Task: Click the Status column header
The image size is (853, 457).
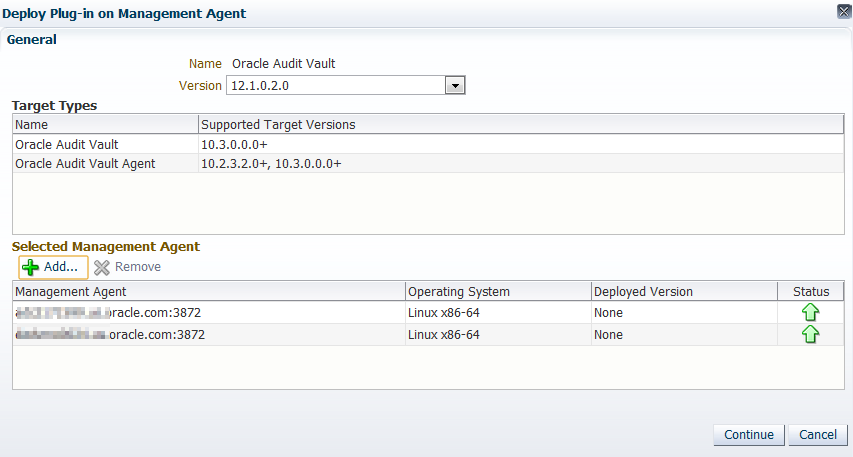Action: (811, 292)
